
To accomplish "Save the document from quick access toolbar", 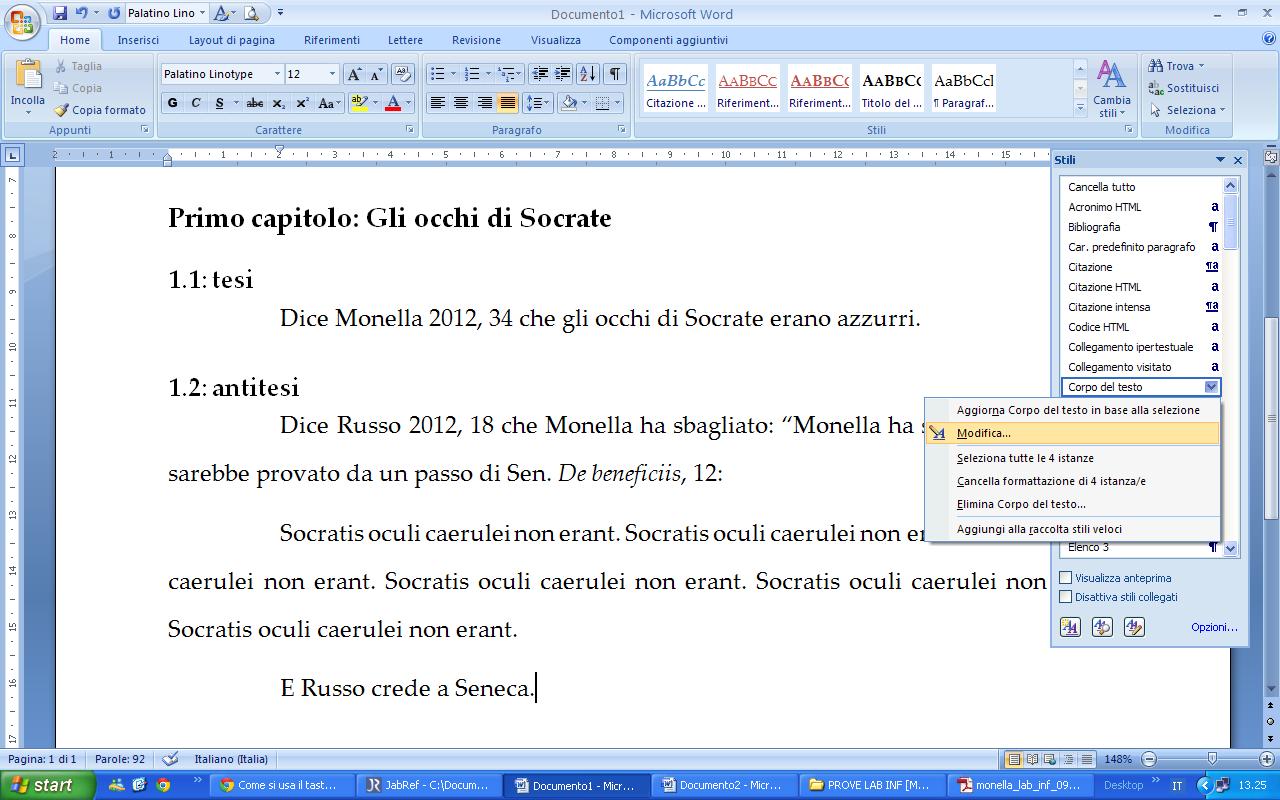I will 60,13.
